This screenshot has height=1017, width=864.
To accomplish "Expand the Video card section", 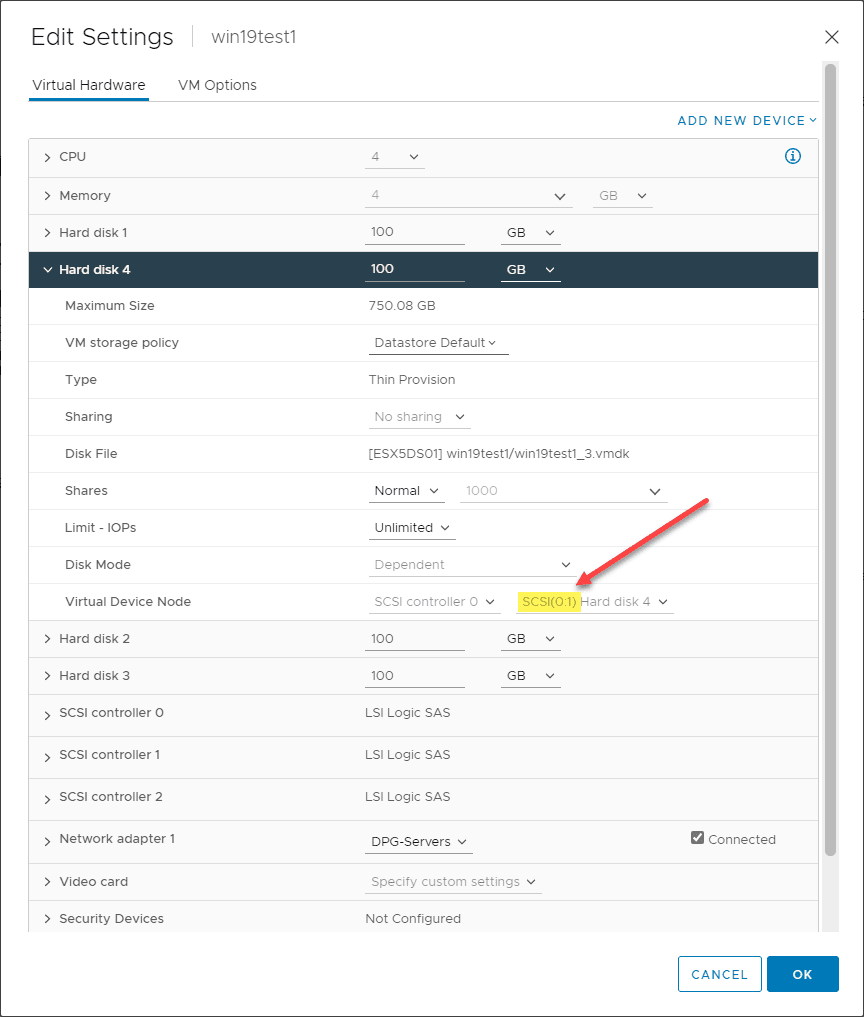I will point(47,882).
